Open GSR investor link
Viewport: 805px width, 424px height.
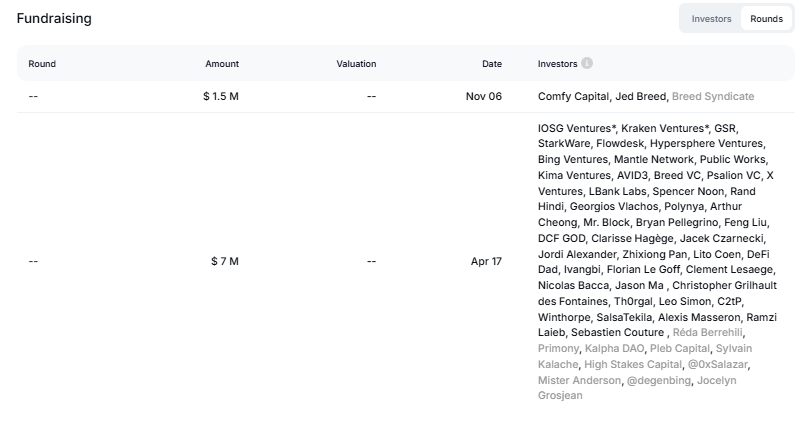point(724,128)
